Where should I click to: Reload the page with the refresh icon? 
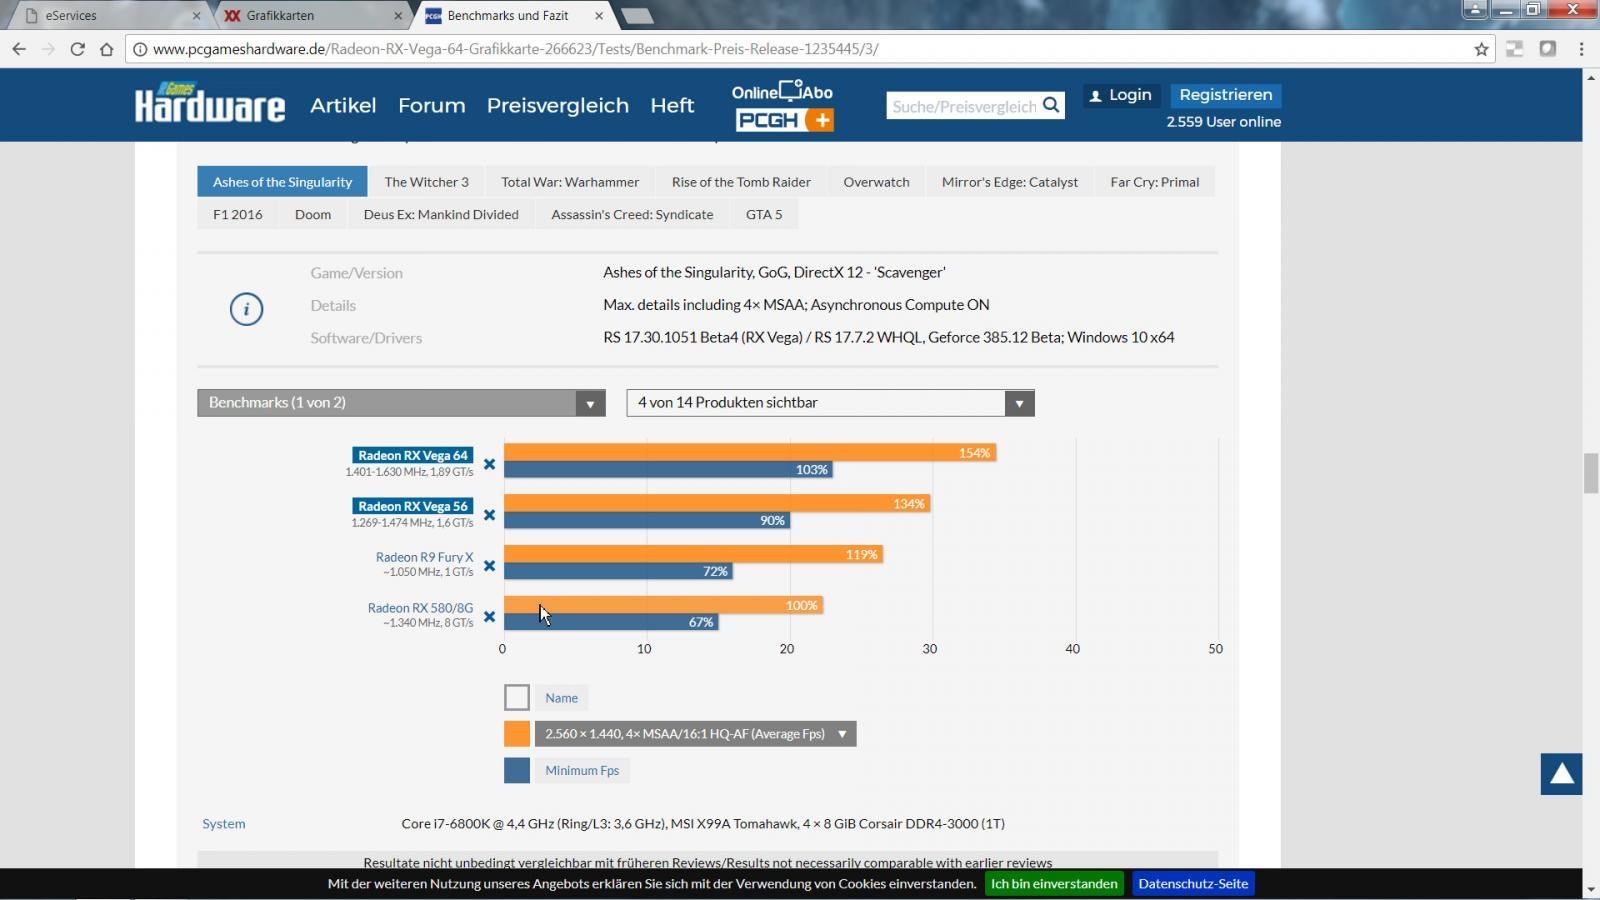pyautogui.click(x=77, y=49)
